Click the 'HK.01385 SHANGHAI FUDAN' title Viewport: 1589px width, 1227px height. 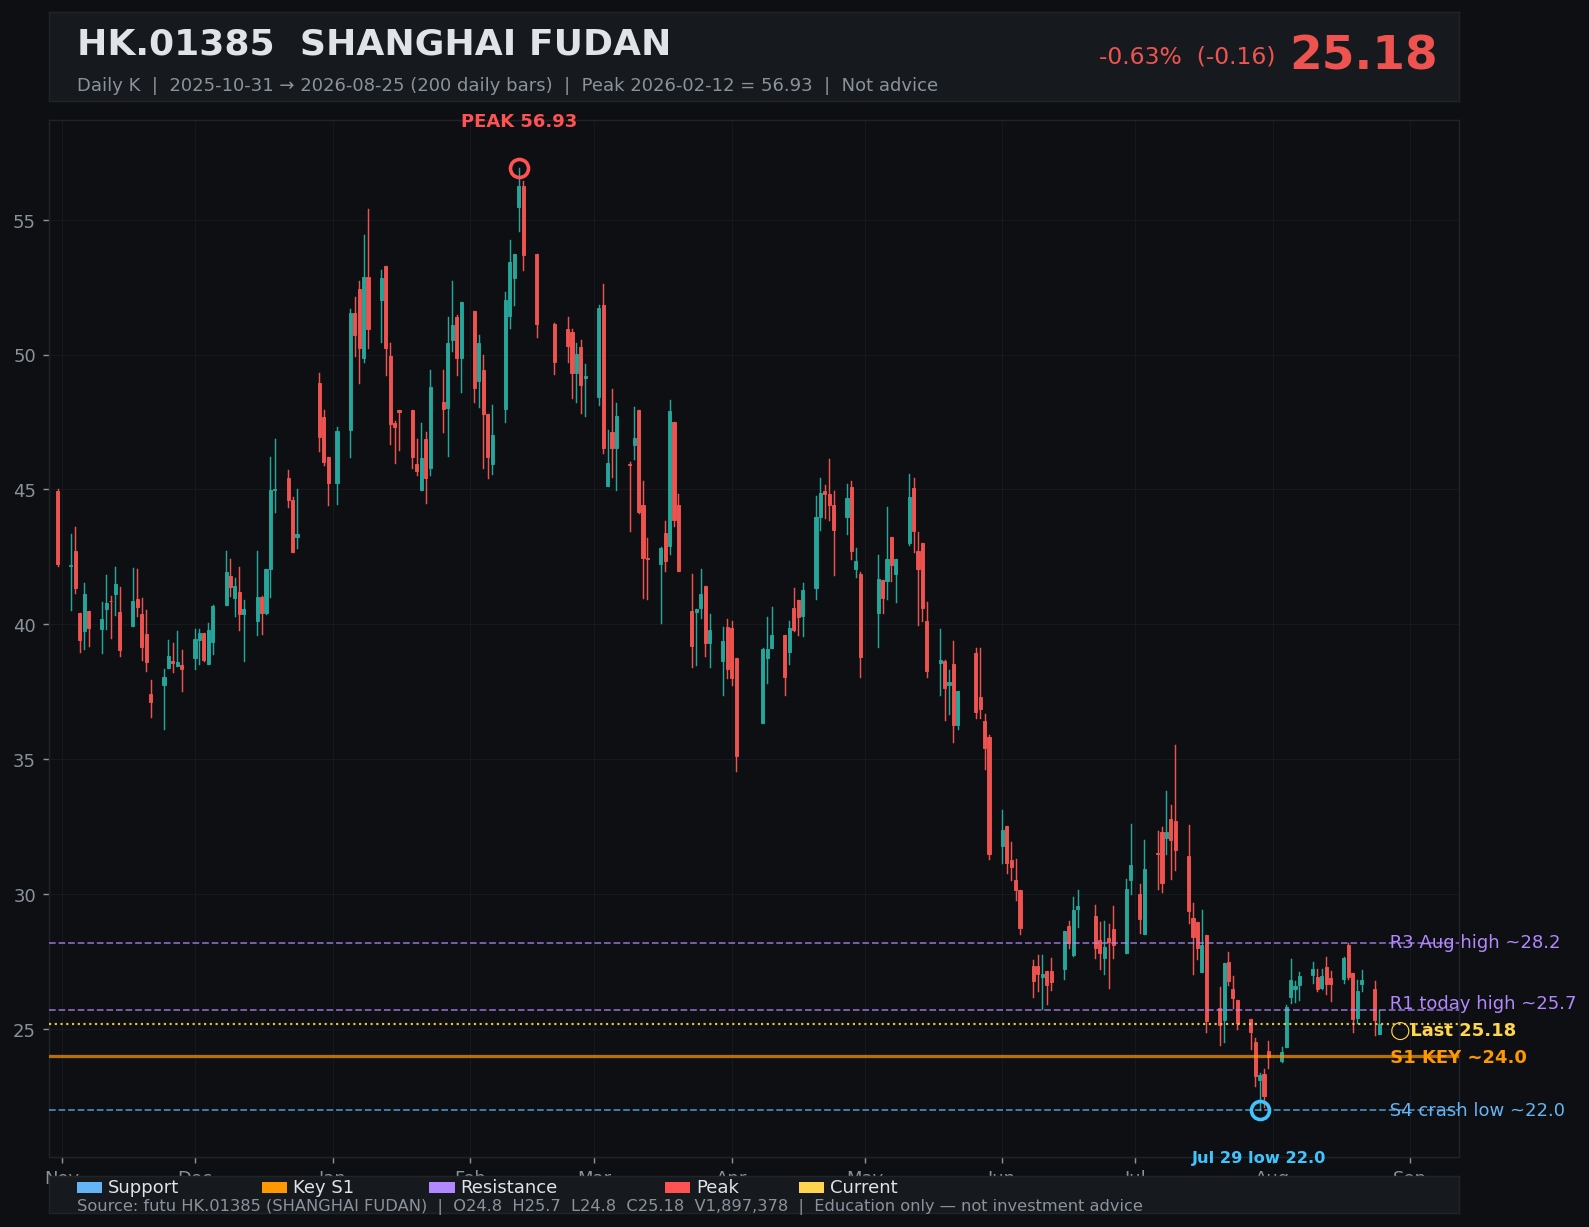click(374, 44)
